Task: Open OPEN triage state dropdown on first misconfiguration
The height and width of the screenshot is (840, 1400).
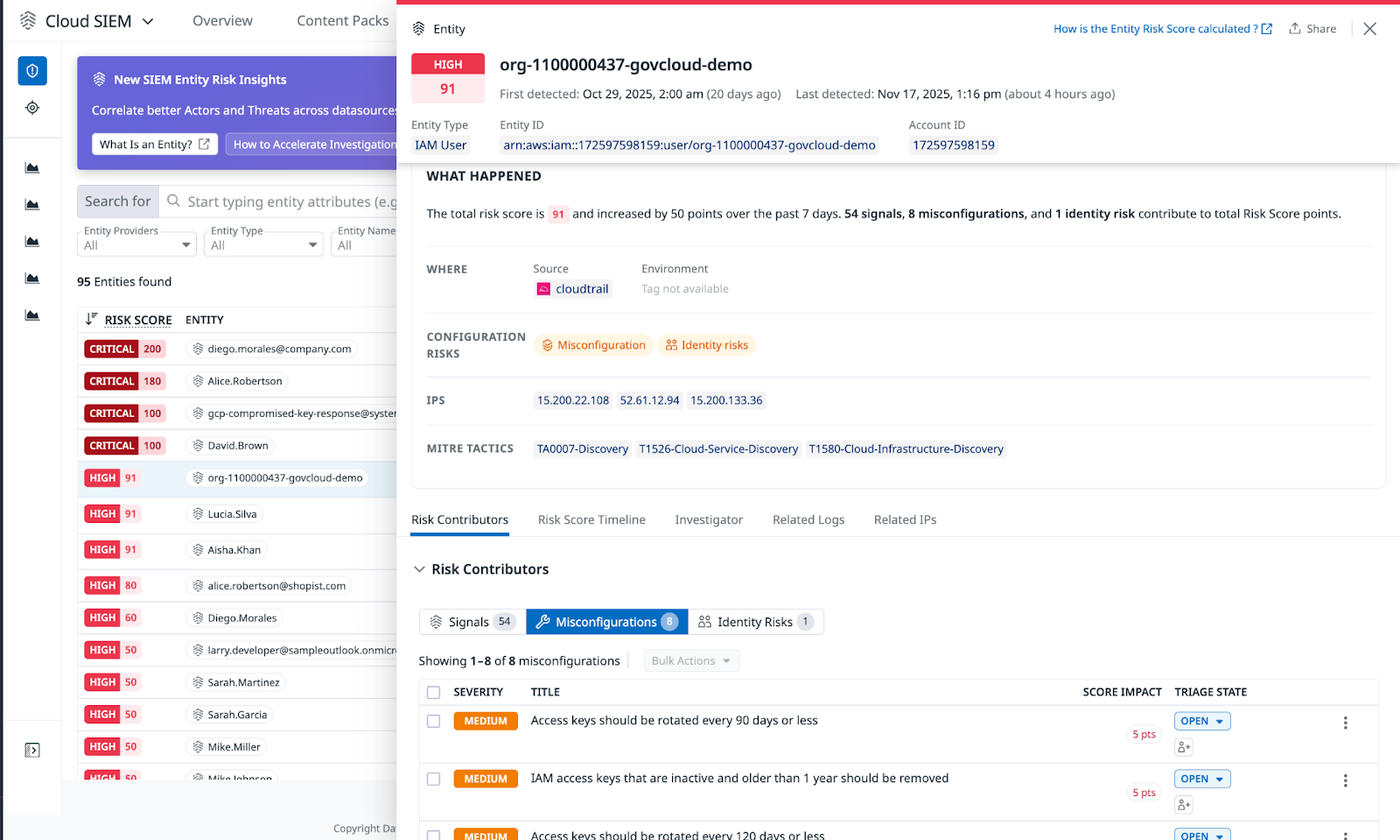Action: [1202, 721]
